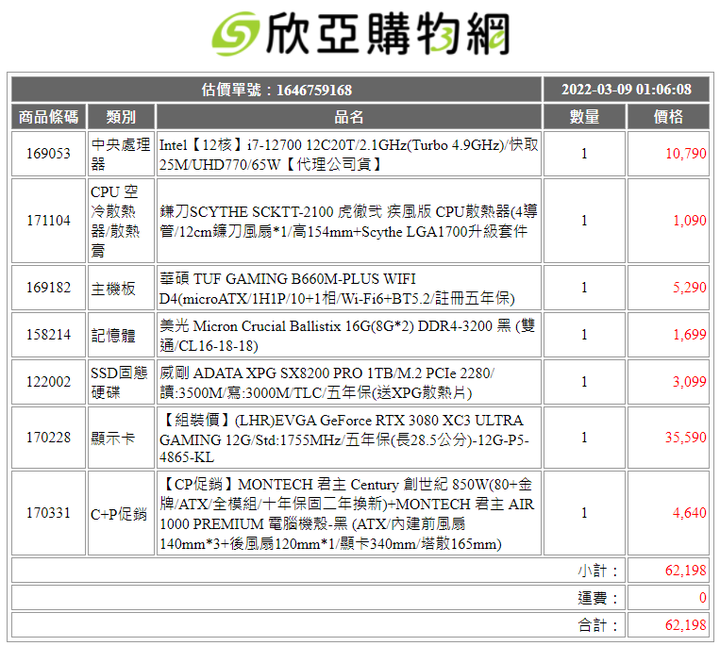
Task: Click the Intel i7-12700 product name
Action: point(349,154)
